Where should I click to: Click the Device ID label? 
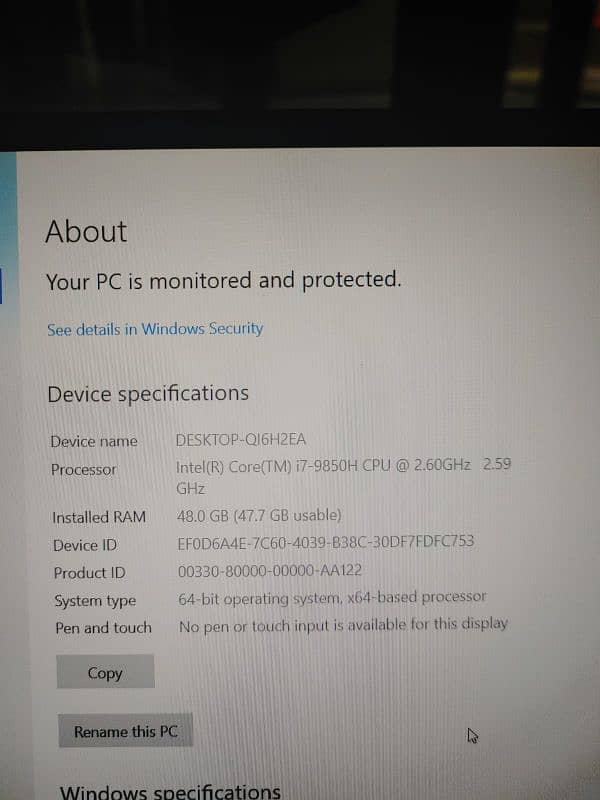[x=85, y=545]
